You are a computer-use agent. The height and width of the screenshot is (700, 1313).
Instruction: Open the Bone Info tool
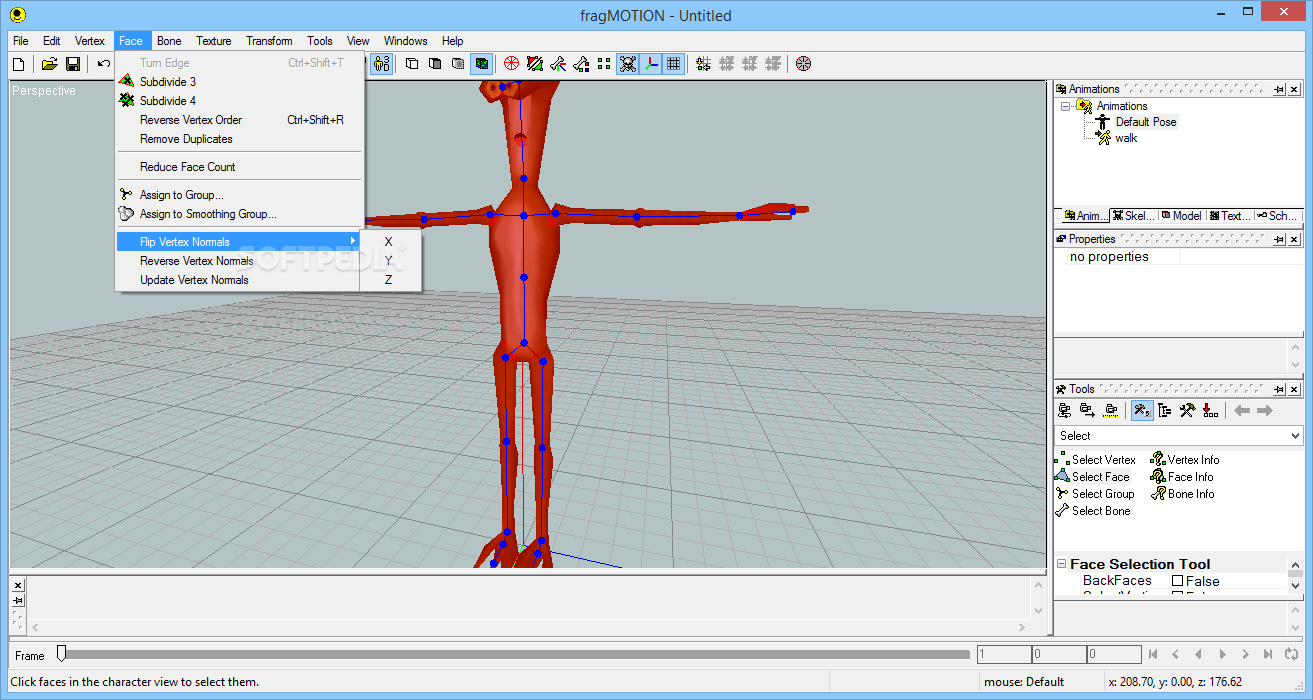(1183, 494)
